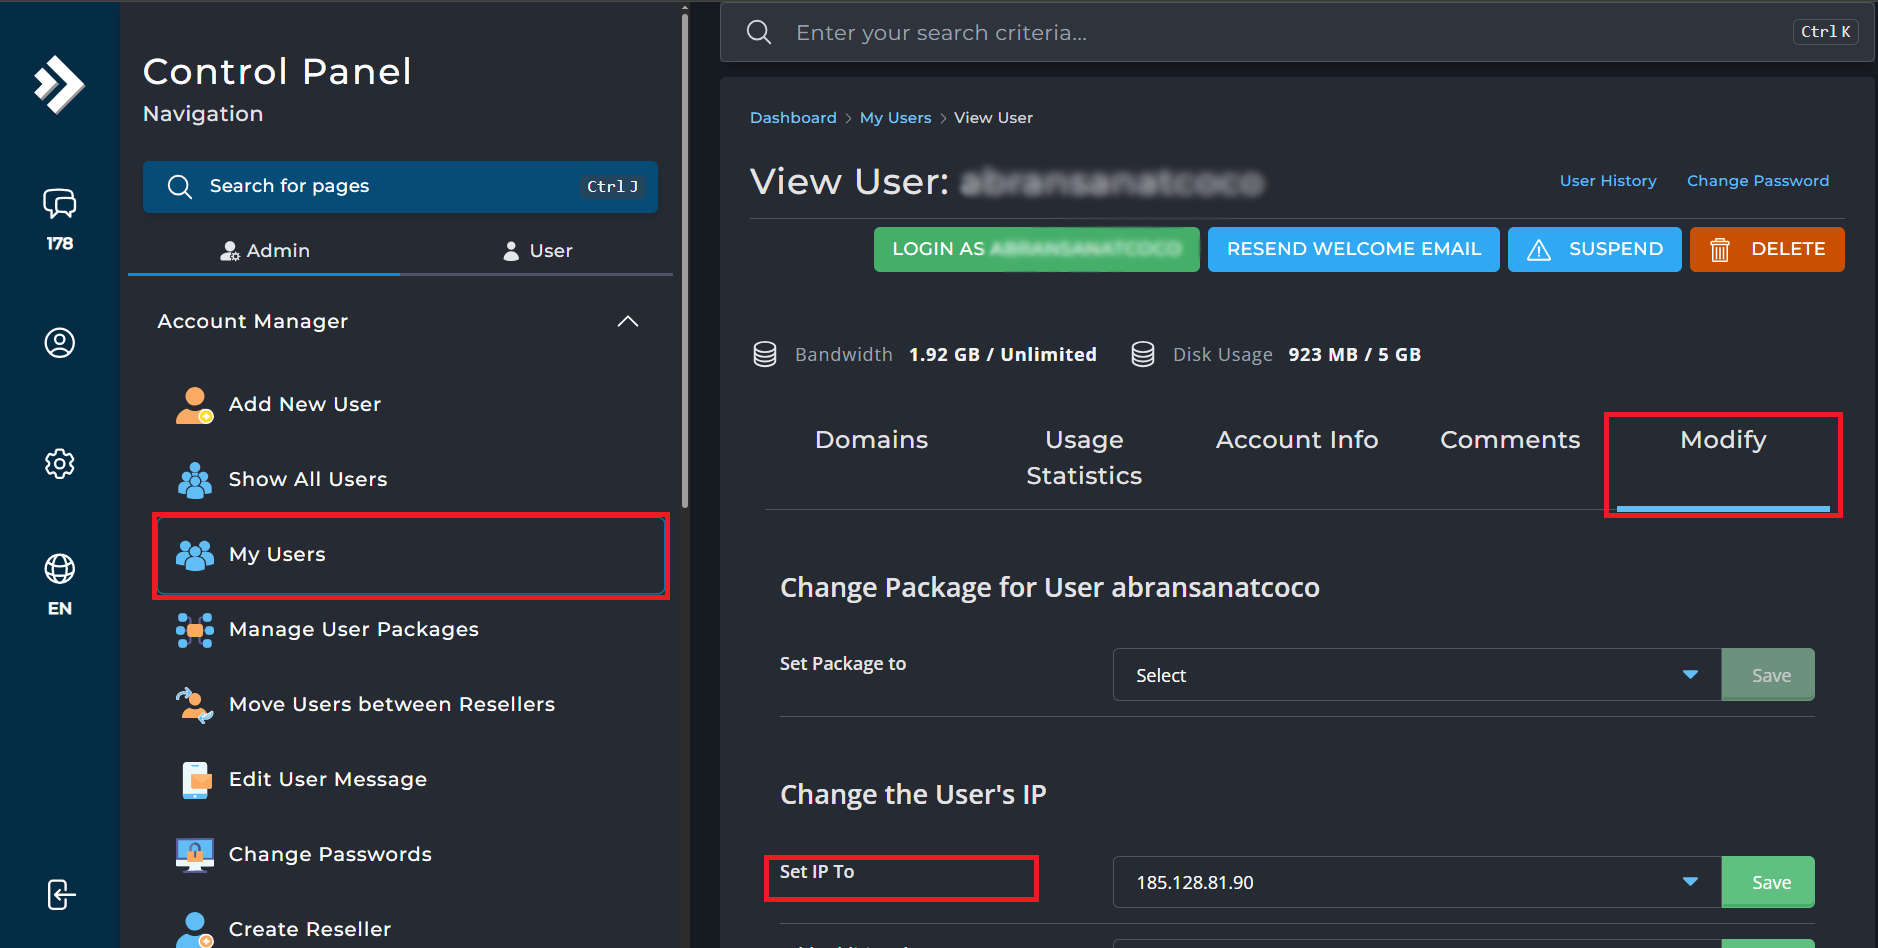Click the Bandwidth database icon
The height and width of the screenshot is (948, 1878).
pos(765,355)
